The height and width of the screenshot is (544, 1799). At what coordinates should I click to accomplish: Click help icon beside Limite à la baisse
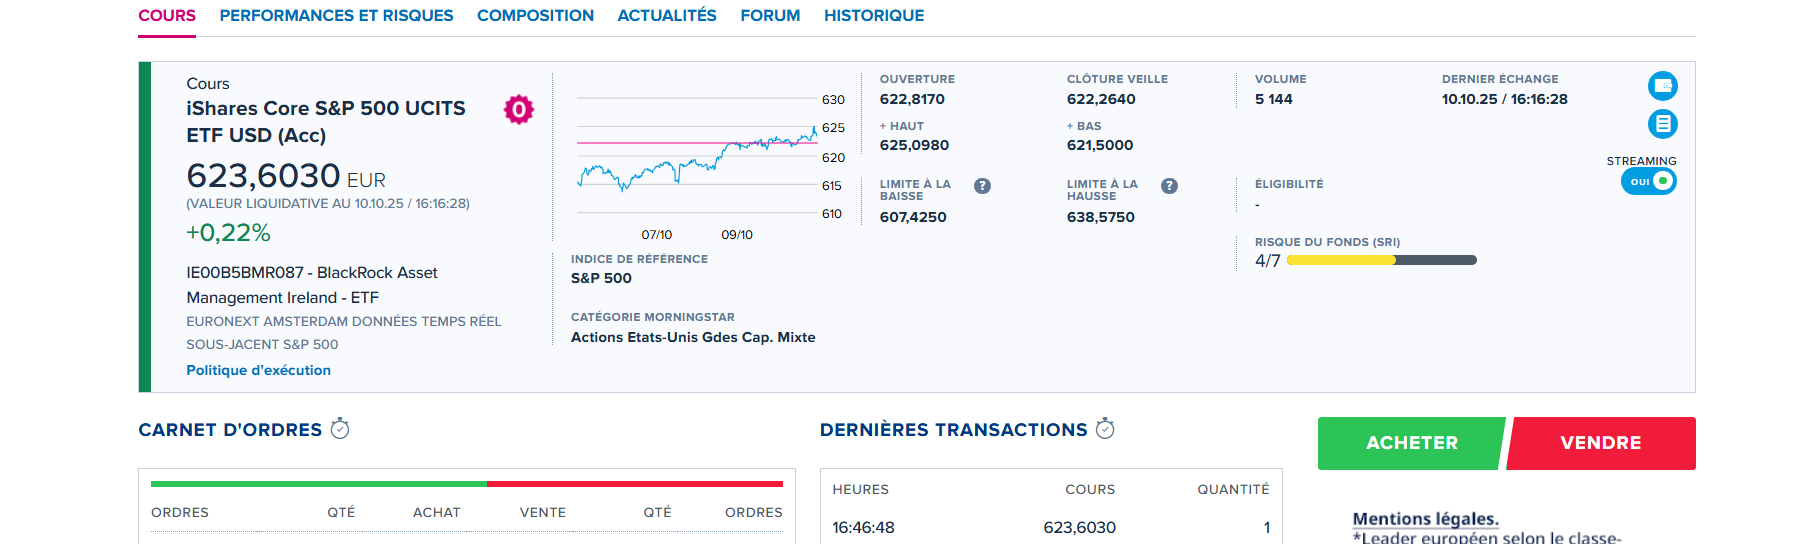(982, 186)
